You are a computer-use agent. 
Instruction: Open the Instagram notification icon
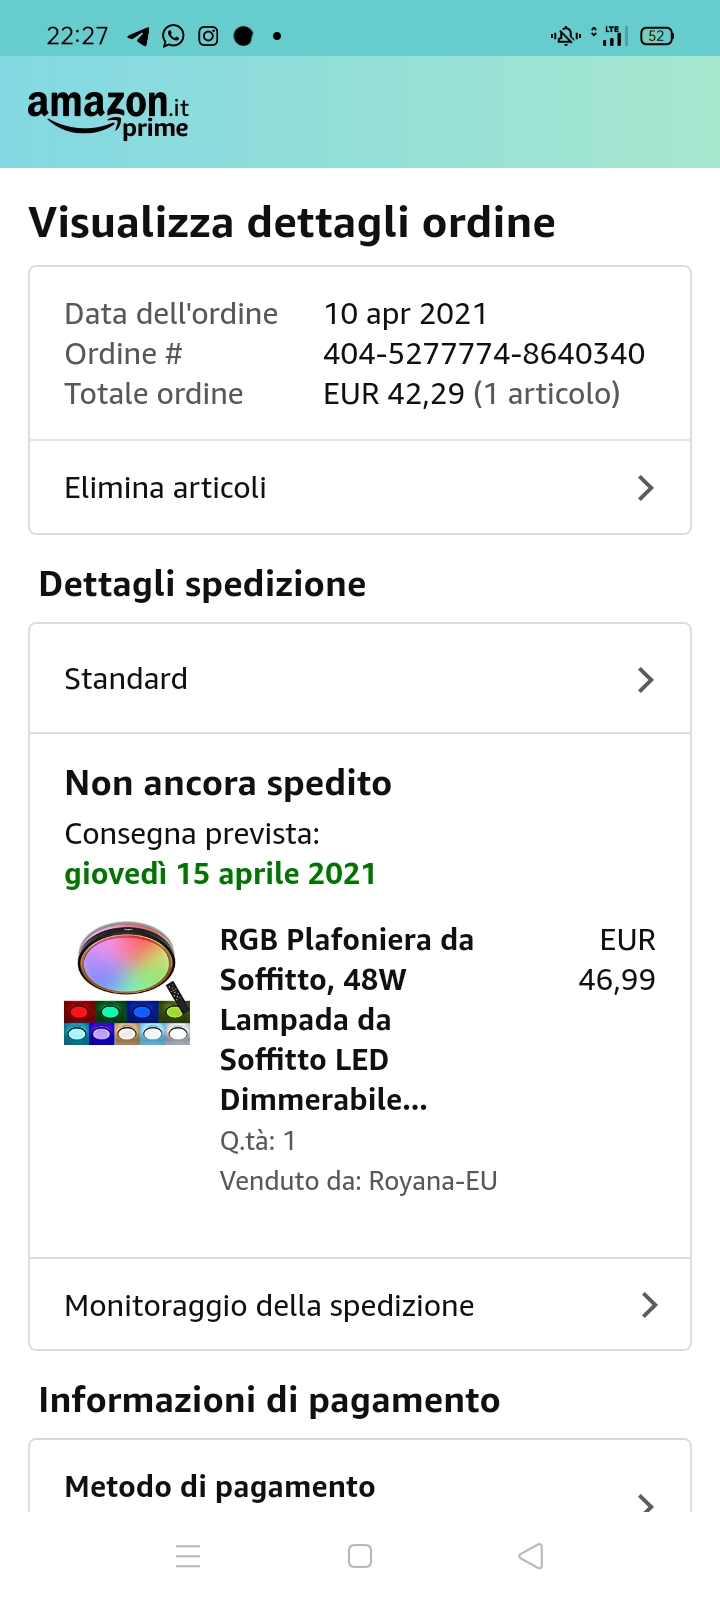(x=208, y=36)
